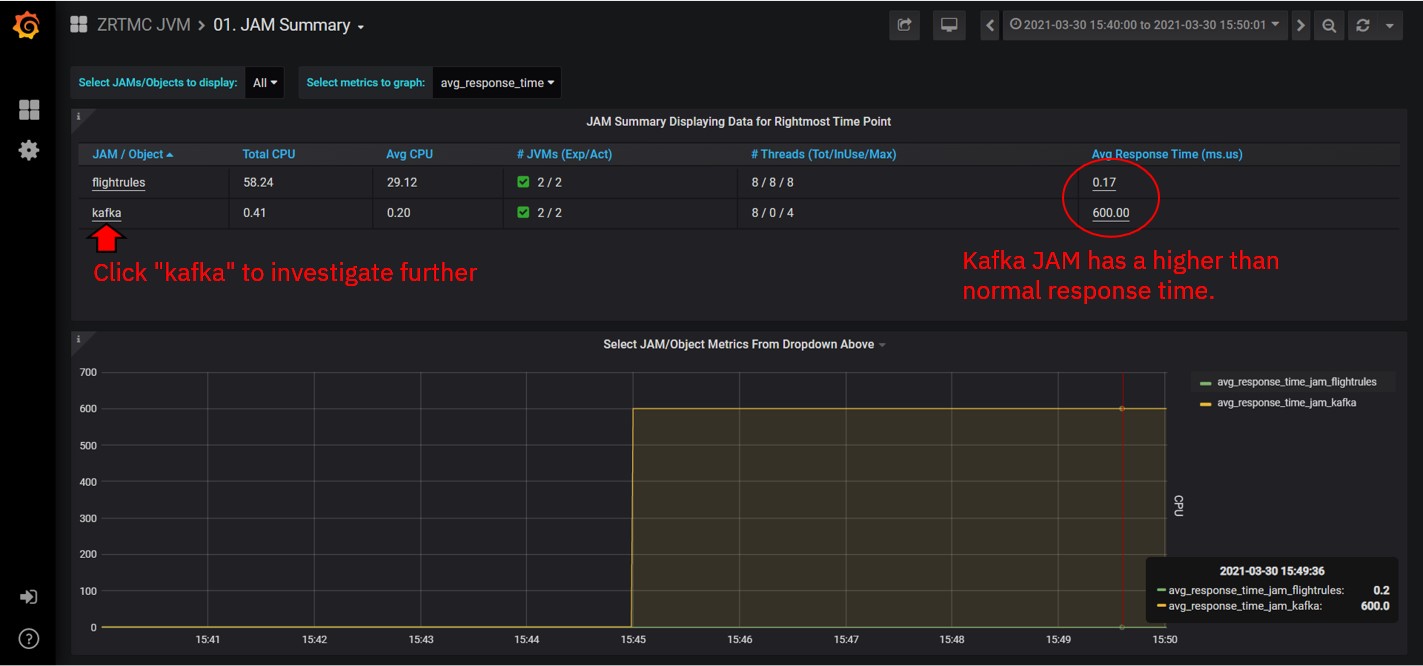Click the graph panel info icon
The image size is (1423, 666).
tap(78, 338)
